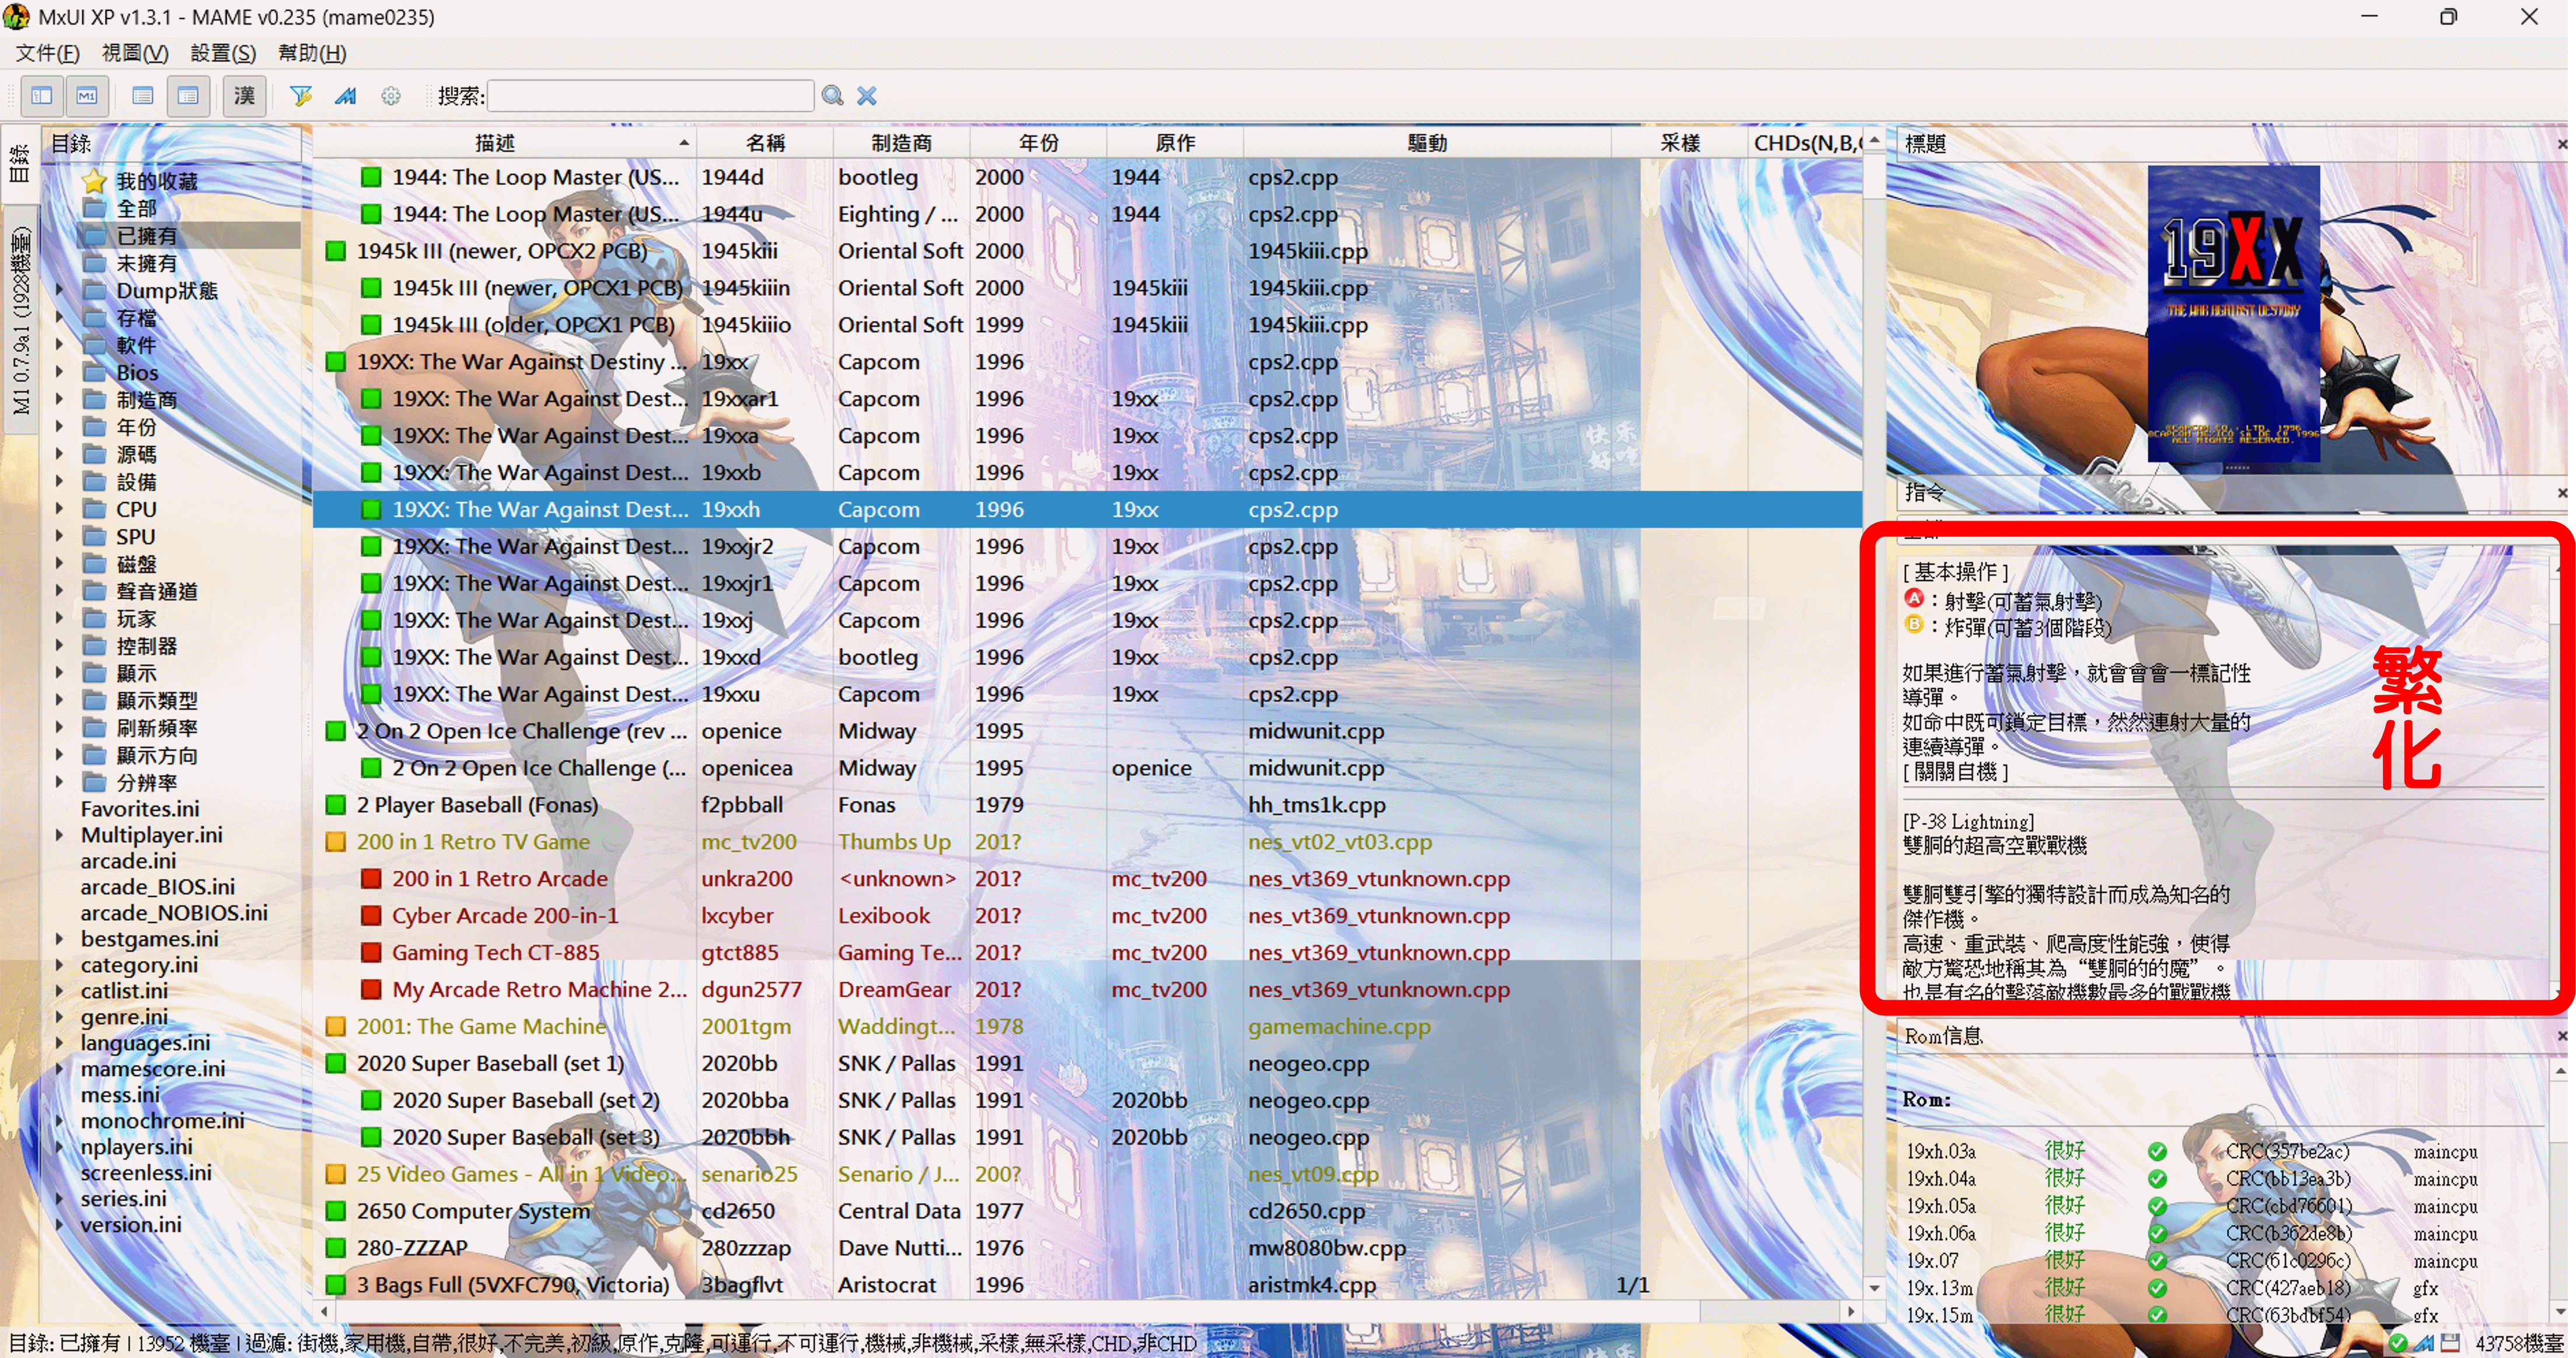Select the 19xxjr2 game row
Screen dimensions: 2576x1358
pos(1087,547)
